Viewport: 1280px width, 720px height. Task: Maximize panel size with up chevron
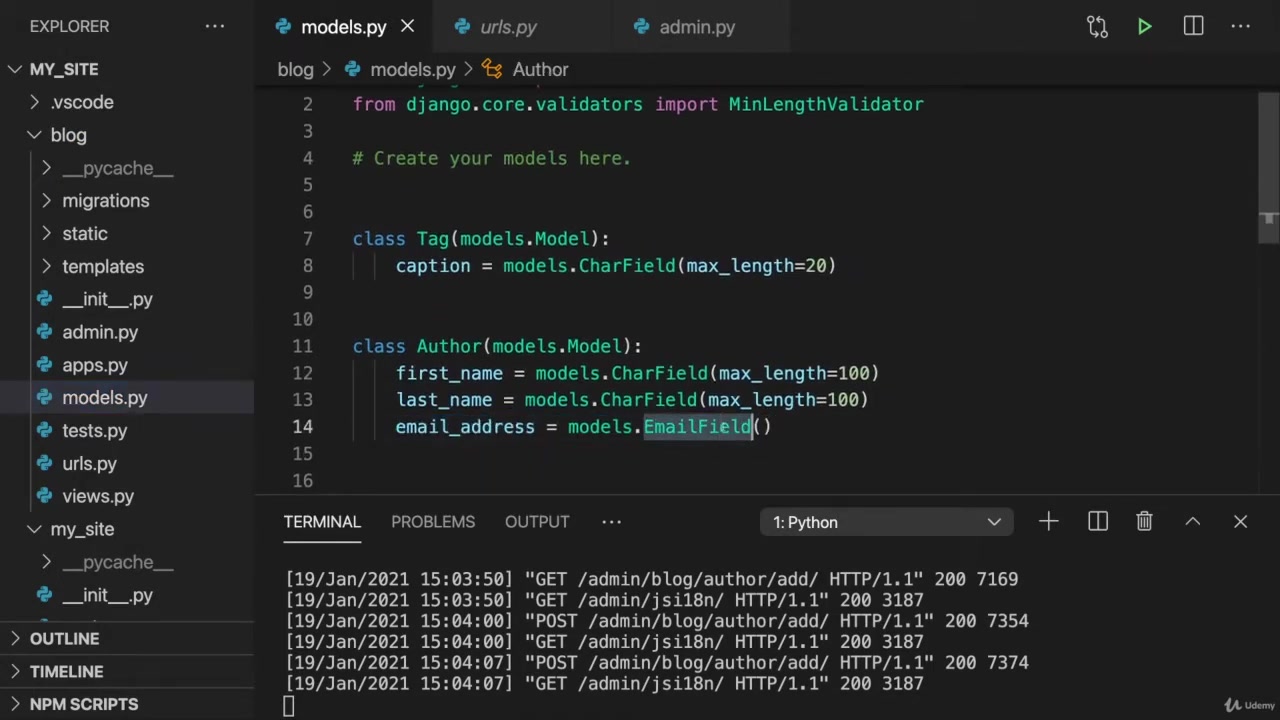pos(1192,522)
